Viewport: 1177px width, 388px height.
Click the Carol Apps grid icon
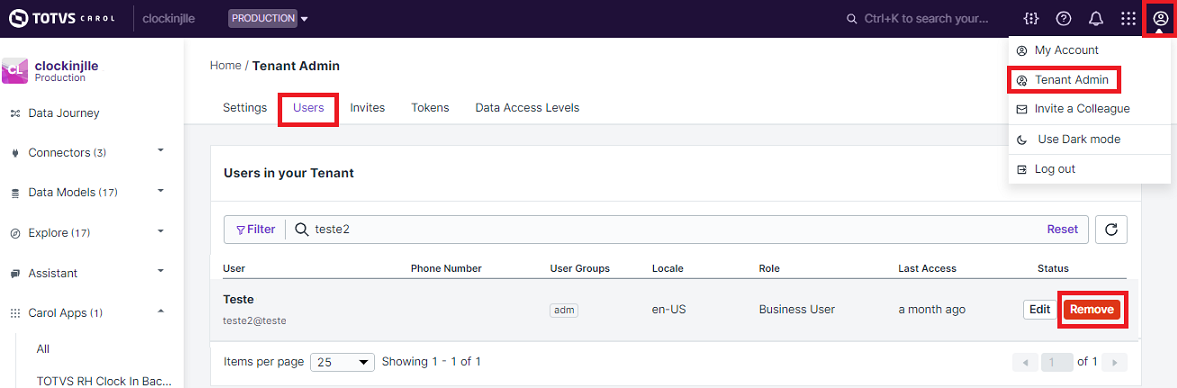pos(15,313)
